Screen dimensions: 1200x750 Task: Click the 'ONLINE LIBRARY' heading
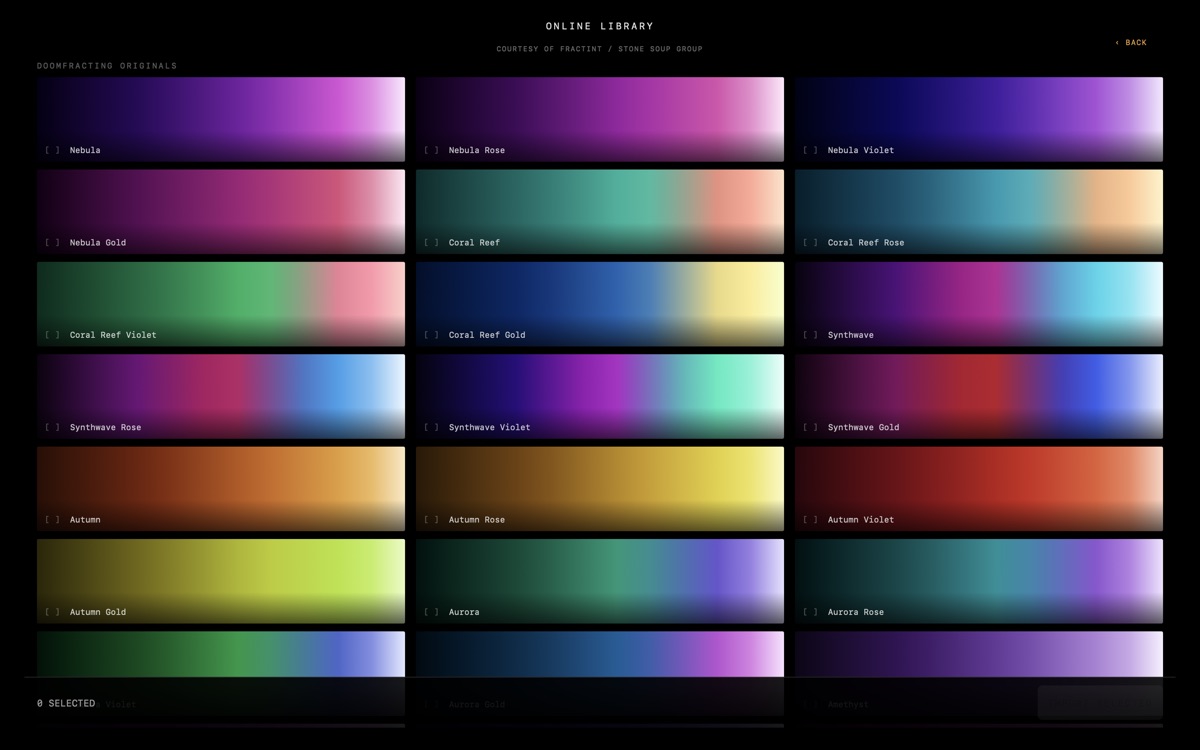pyautogui.click(x=600, y=26)
